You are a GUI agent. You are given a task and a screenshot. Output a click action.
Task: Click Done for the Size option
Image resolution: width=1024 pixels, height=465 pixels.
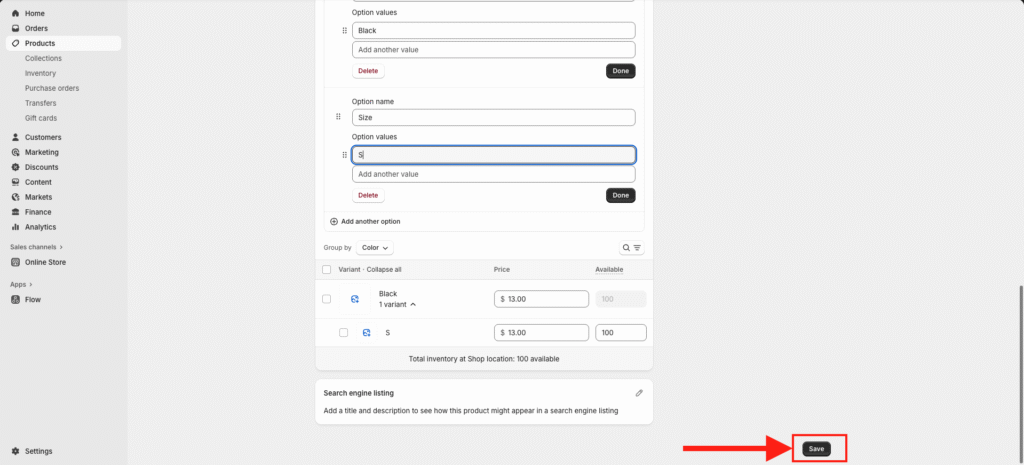[x=620, y=195]
